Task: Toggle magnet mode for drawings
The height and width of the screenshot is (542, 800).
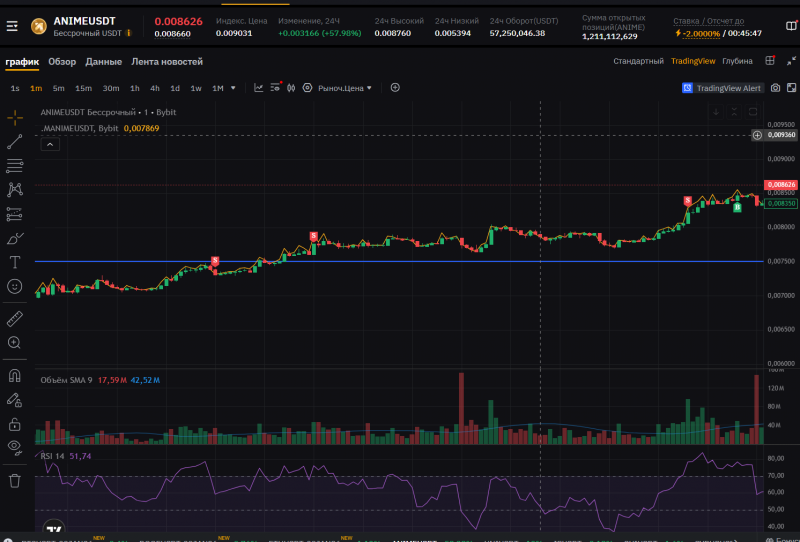Action: [15, 376]
